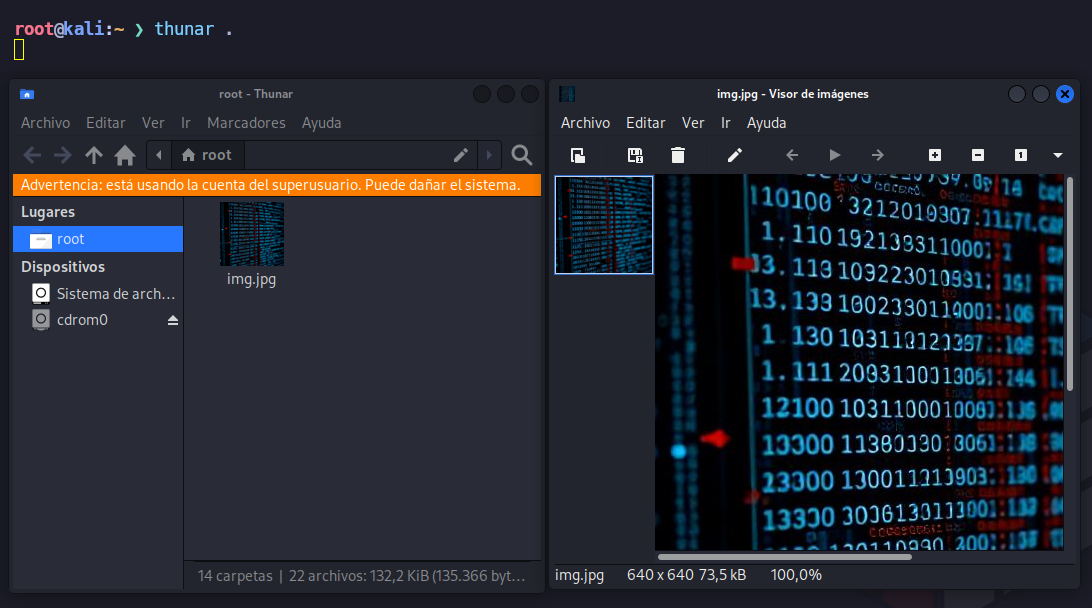Image resolution: width=1092 pixels, height=608 pixels.
Task: Toggle path bar edit mode pencil
Action: [x=461, y=155]
